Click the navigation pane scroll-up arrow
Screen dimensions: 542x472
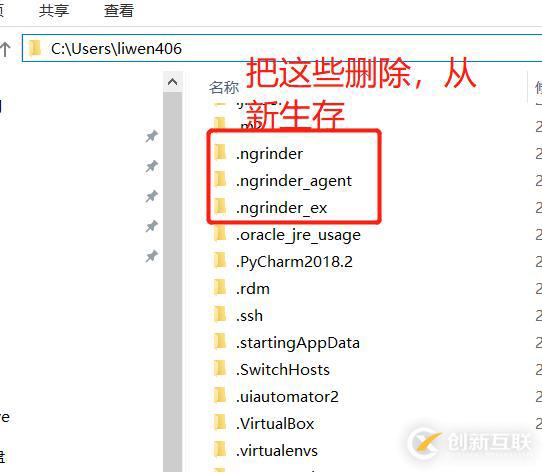(172, 82)
